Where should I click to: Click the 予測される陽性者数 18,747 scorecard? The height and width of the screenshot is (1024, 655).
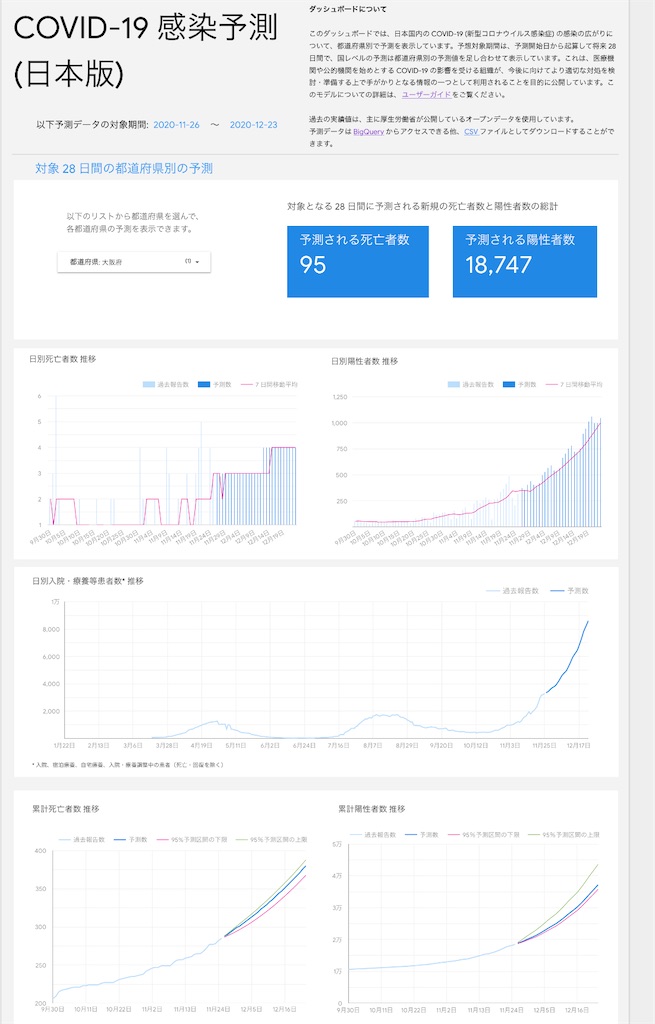point(524,261)
